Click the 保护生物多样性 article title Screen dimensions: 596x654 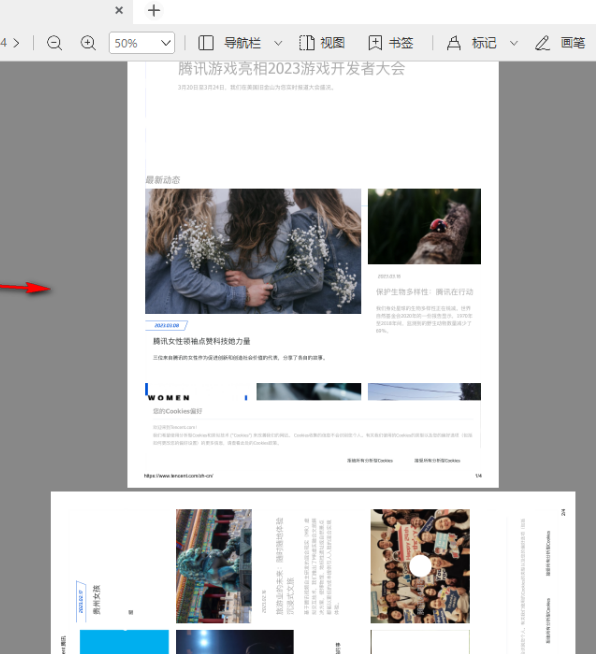(x=425, y=292)
